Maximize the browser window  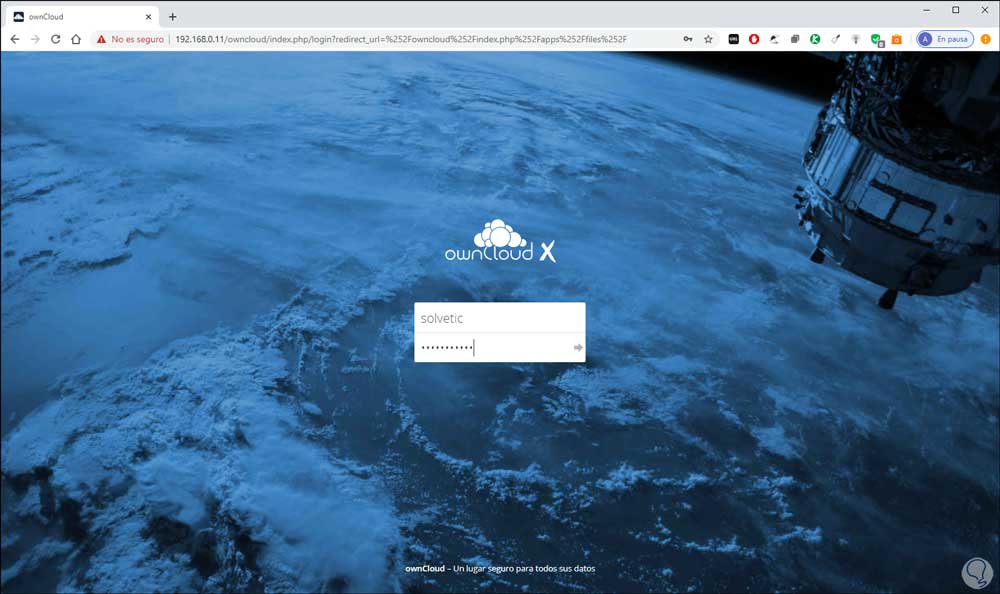955,10
